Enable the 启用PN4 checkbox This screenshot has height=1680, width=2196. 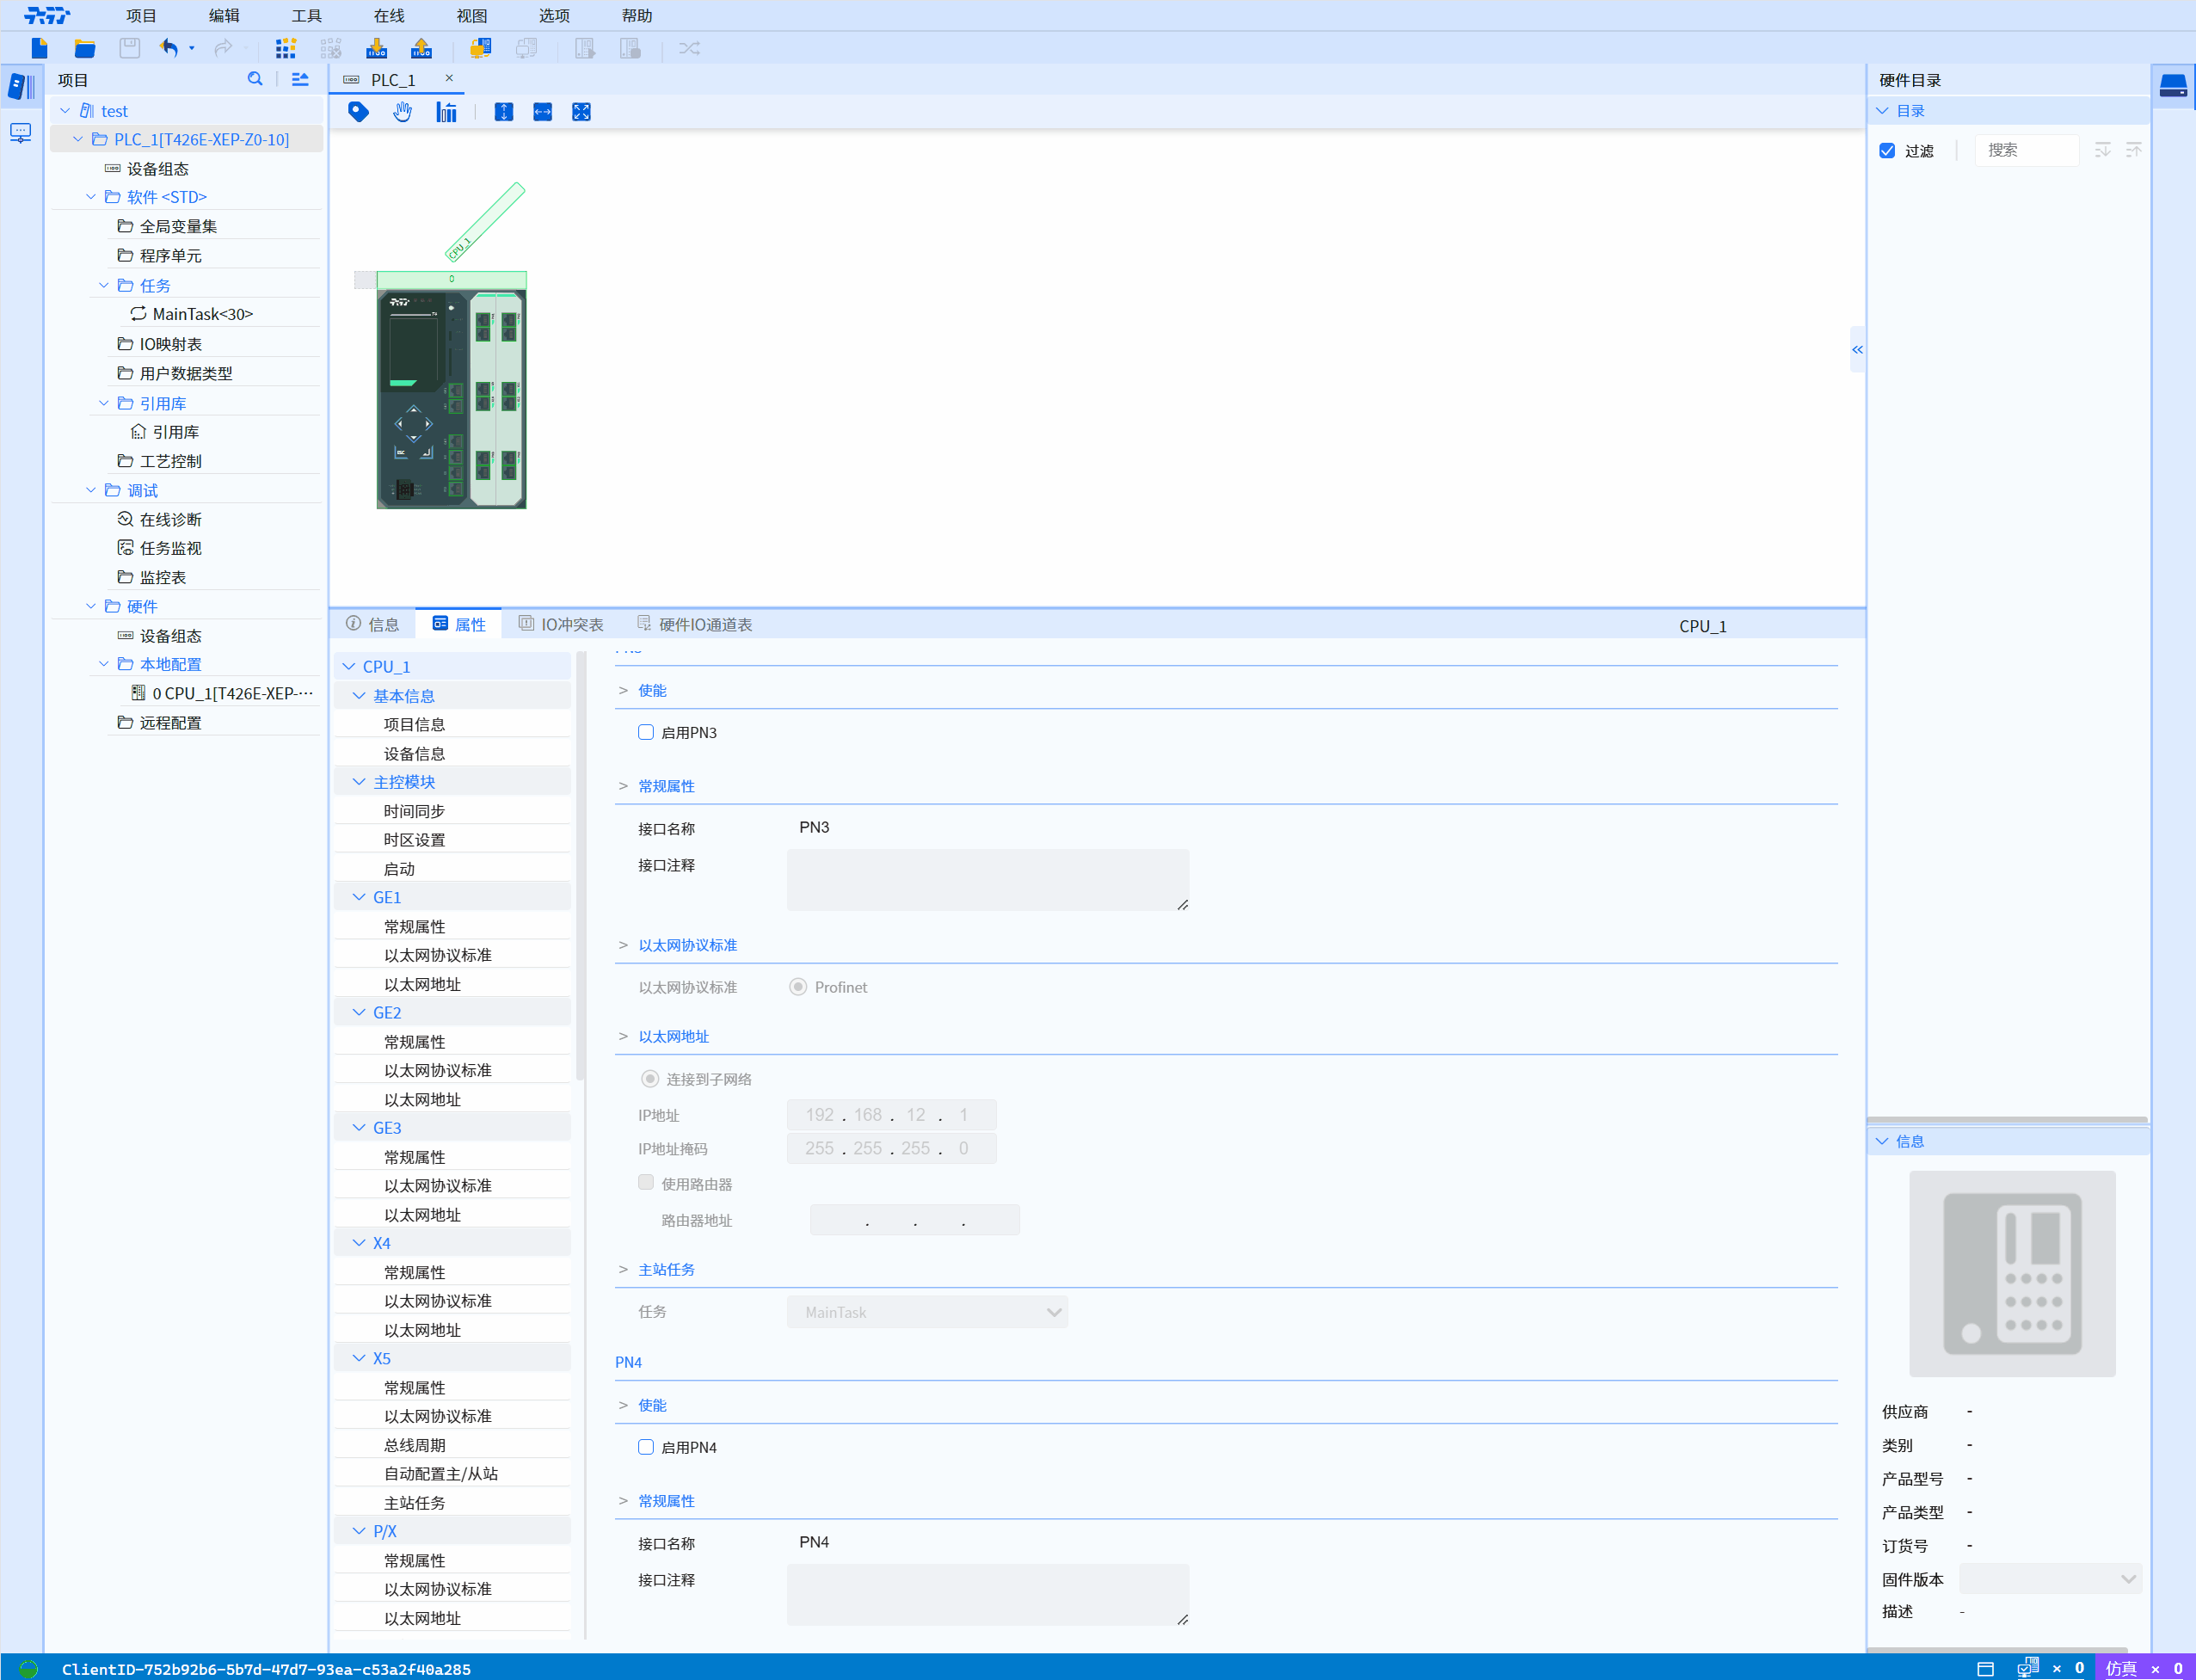click(x=646, y=1447)
